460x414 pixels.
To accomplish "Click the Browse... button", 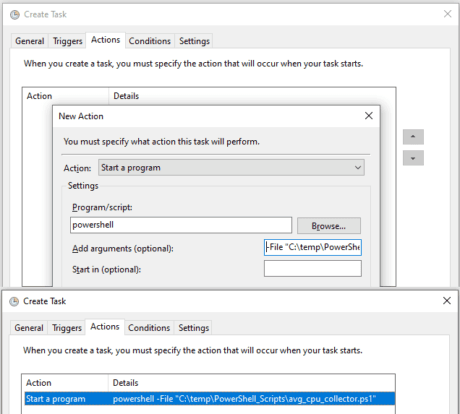I will (x=329, y=226).
